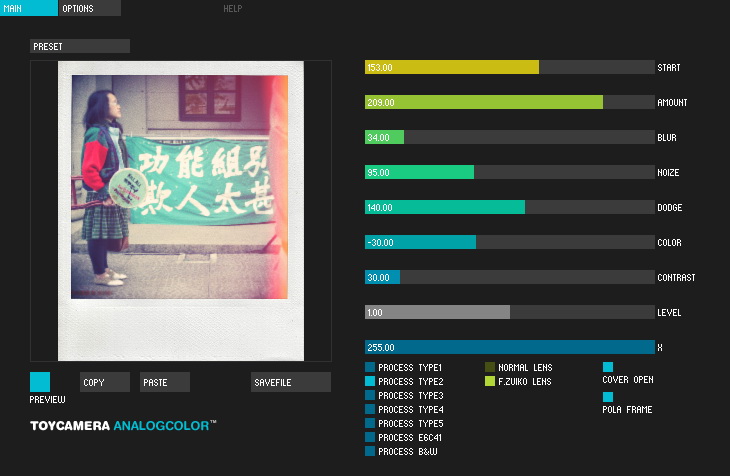Toggle the Pola Frame square

click(608, 397)
